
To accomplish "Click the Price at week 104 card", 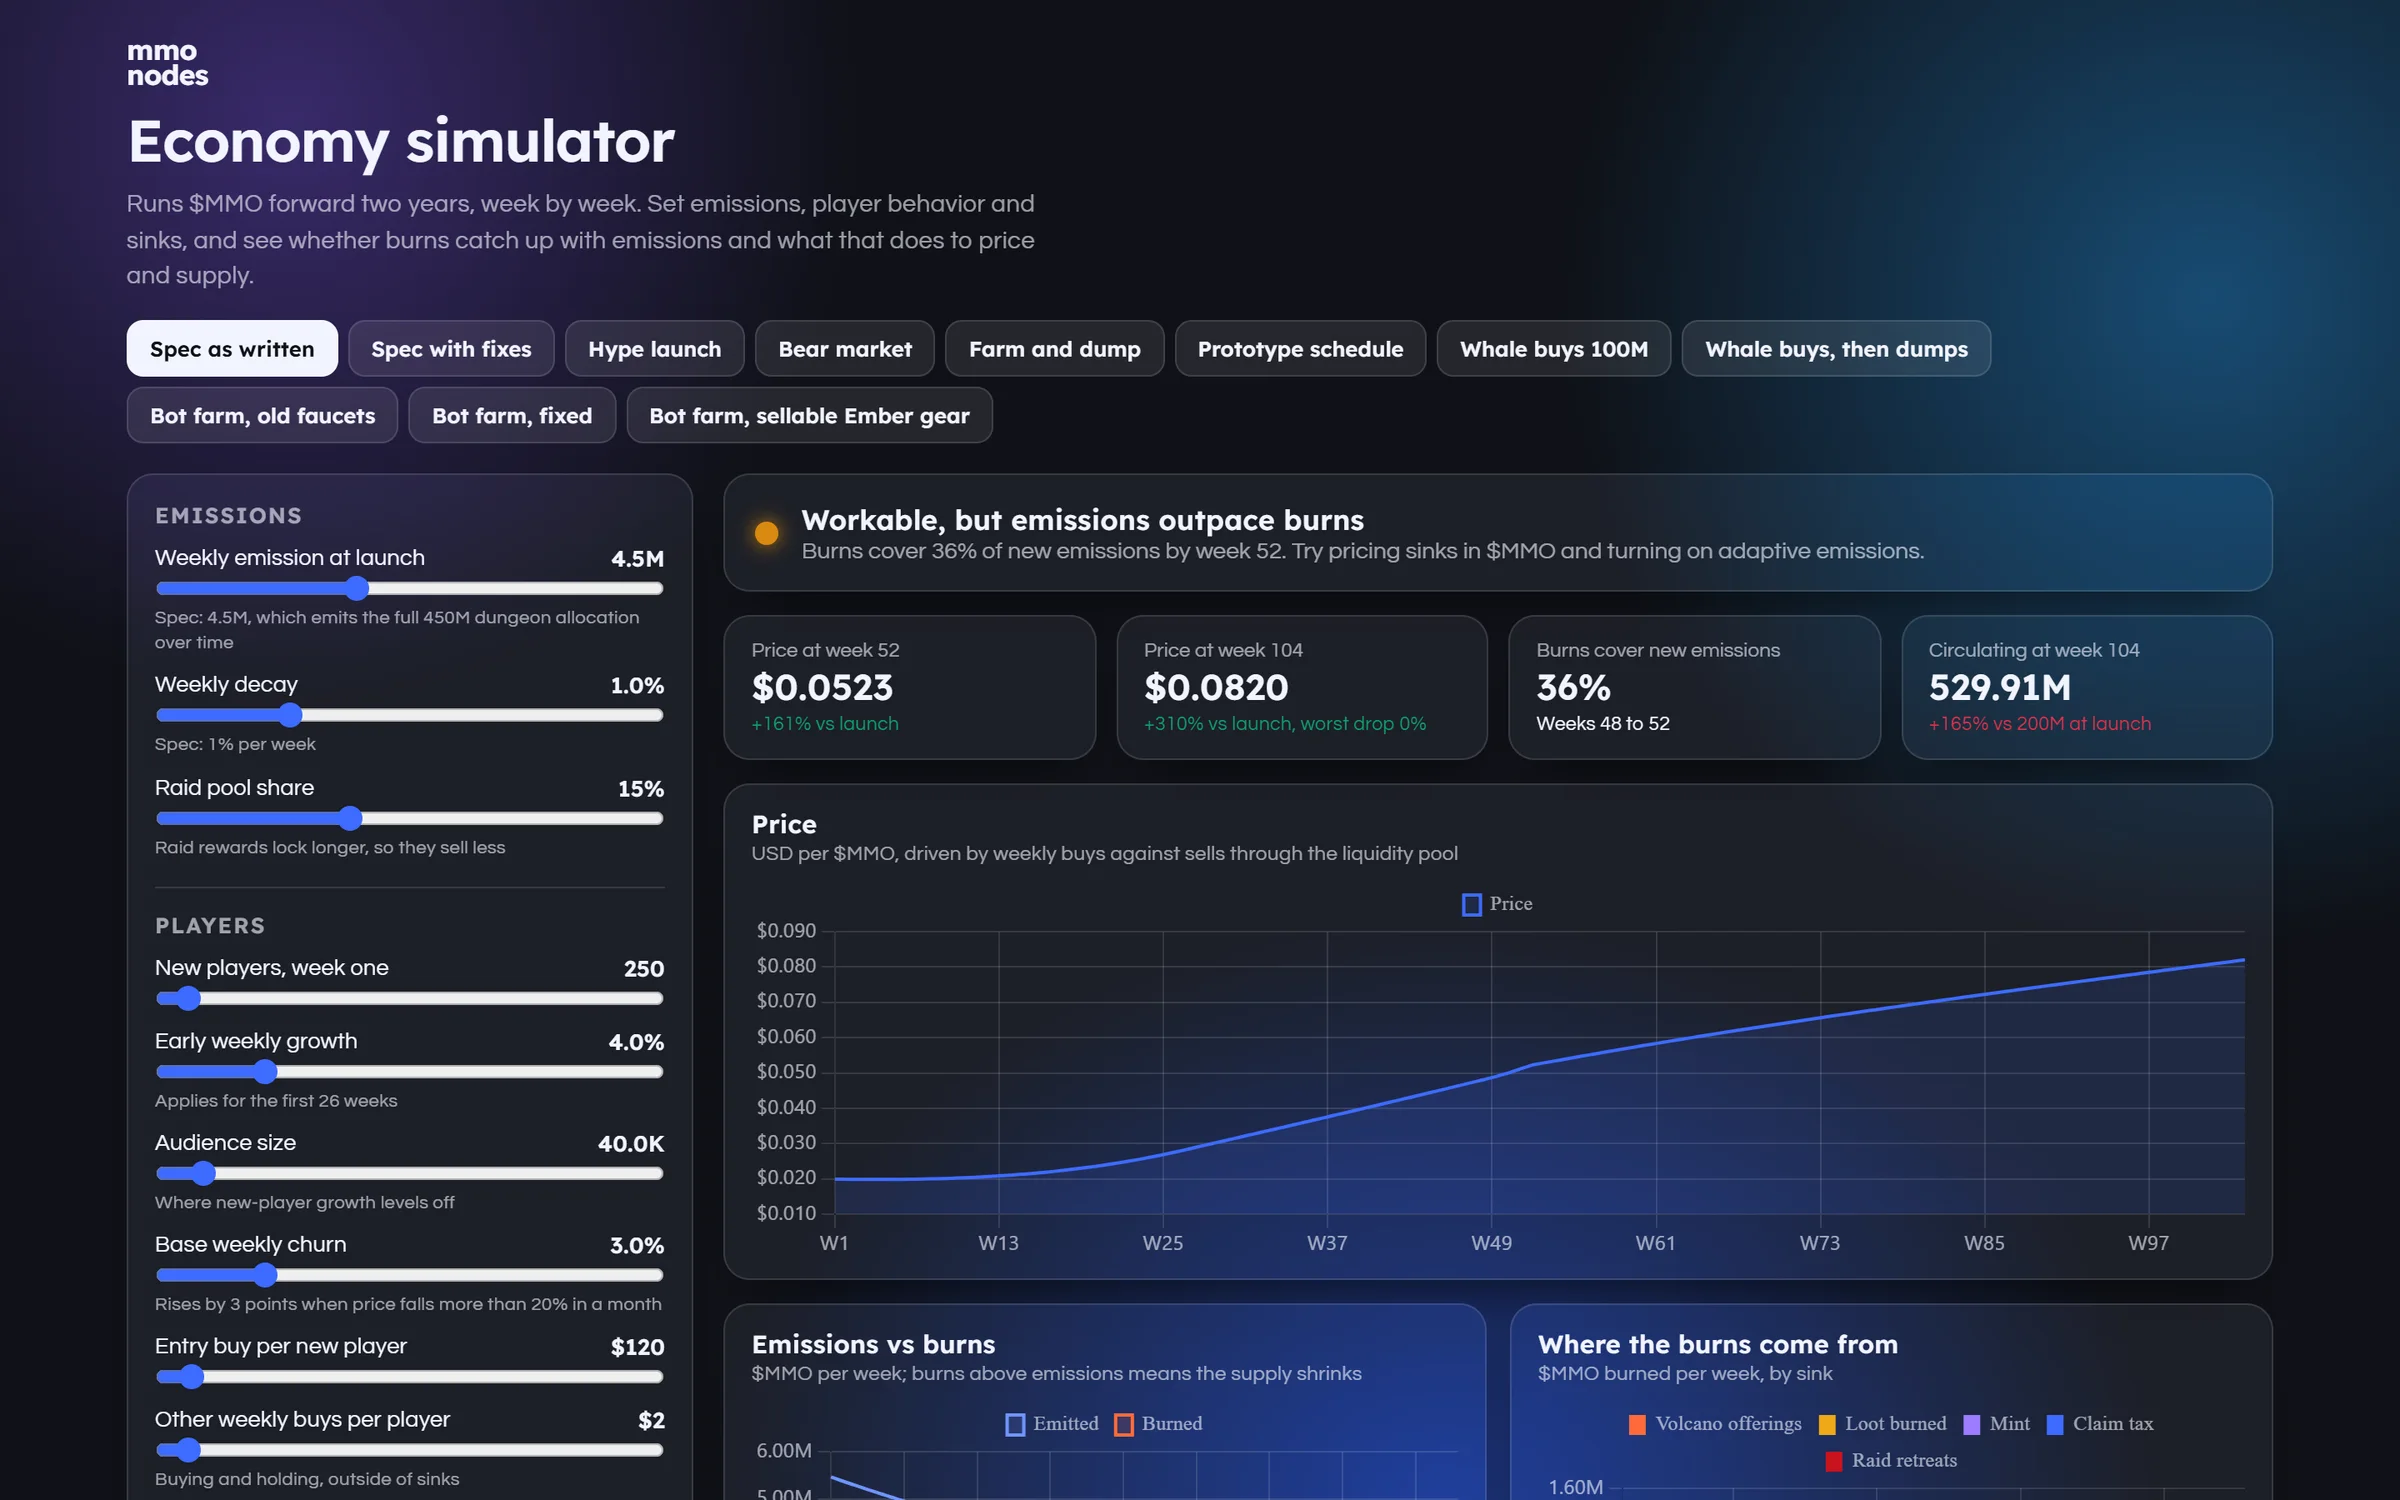I will (x=1302, y=687).
